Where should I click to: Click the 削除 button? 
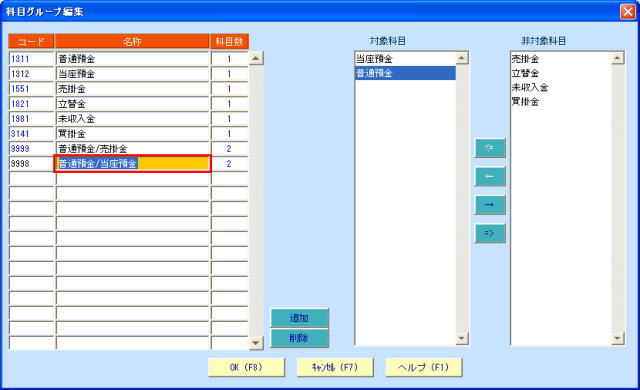pyautogui.click(x=299, y=338)
